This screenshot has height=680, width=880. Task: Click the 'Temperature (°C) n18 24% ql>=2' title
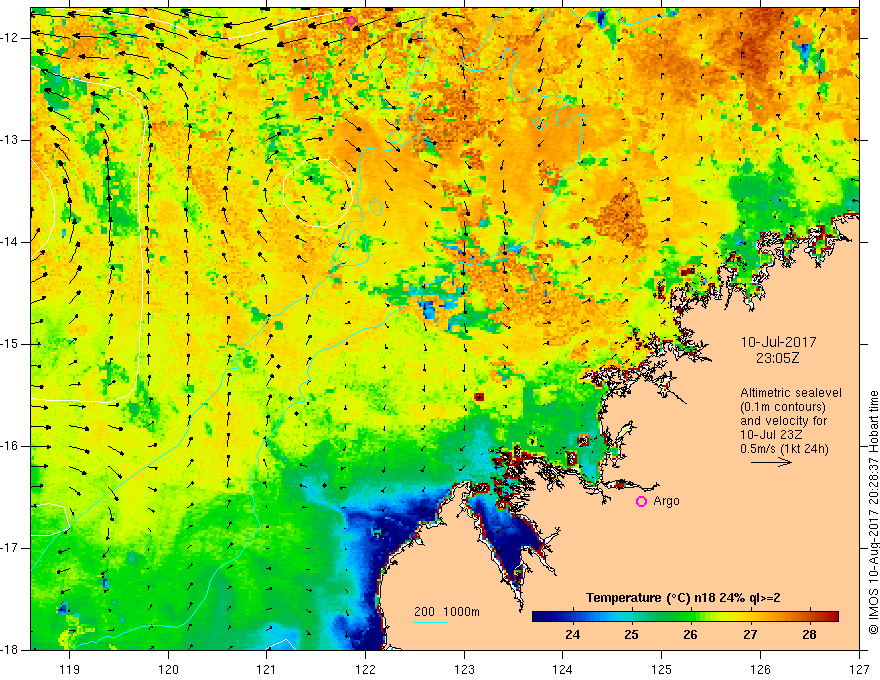click(683, 598)
